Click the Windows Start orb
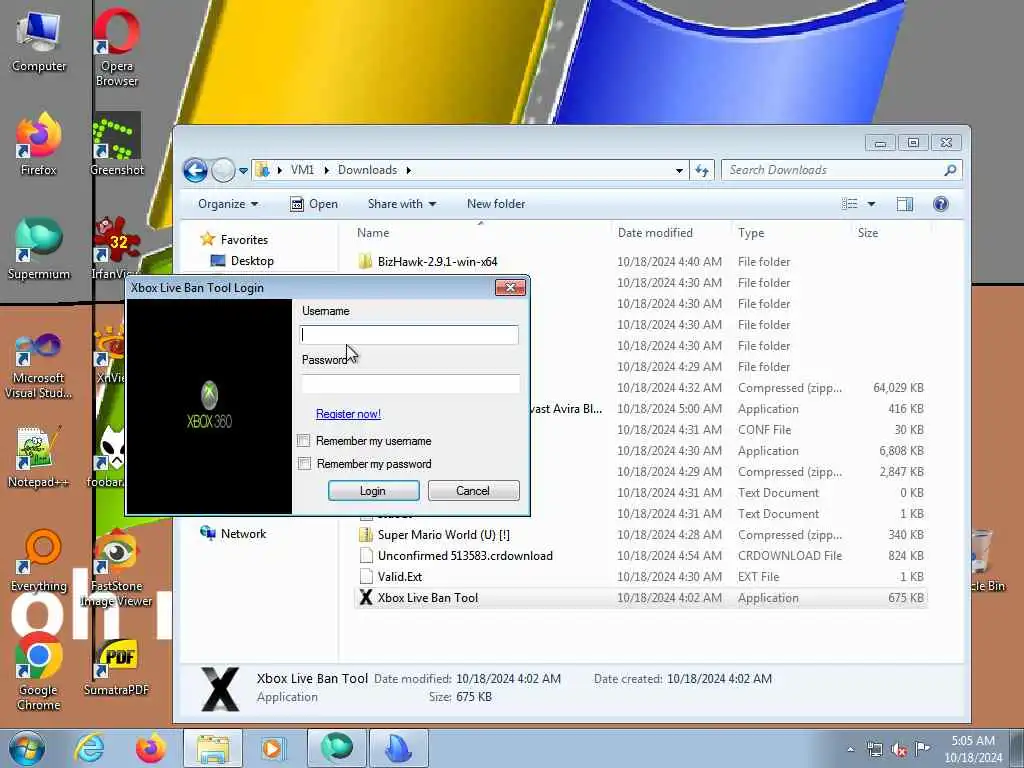Viewport: 1024px width, 768px height. pyautogui.click(x=26, y=748)
